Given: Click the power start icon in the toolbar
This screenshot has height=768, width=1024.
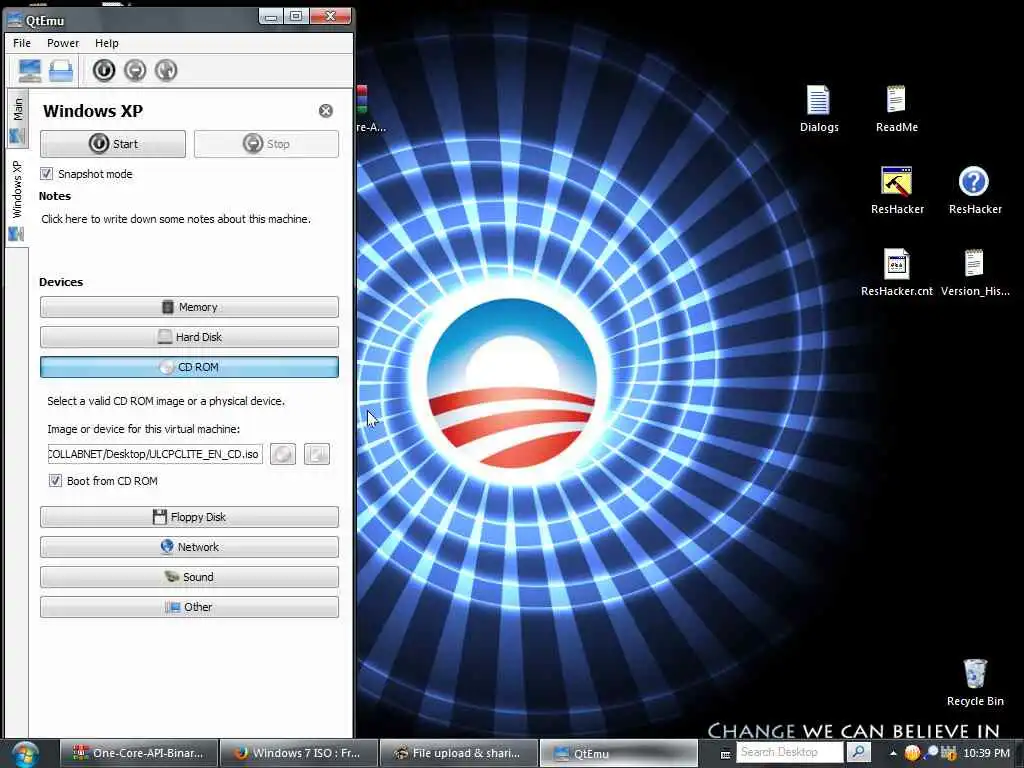Looking at the screenshot, I should click(x=103, y=70).
